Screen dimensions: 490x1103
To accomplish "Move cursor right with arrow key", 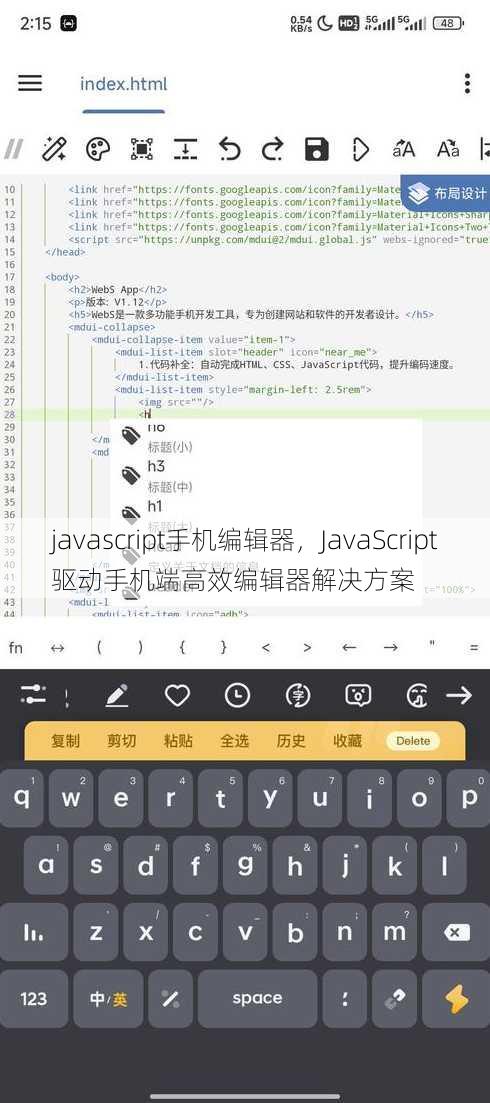I will click(390, 647).
